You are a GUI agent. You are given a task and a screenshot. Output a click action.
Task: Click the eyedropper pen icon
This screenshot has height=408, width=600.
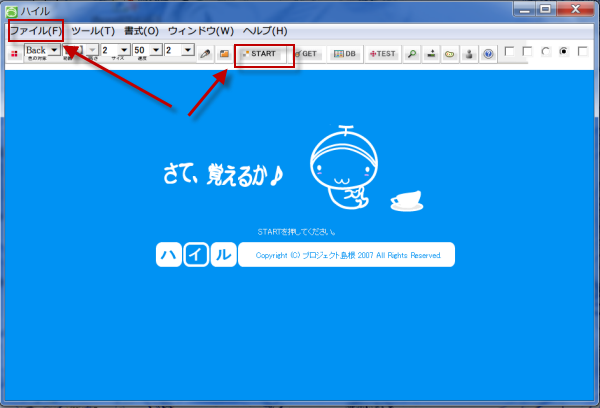pos(205,53)
